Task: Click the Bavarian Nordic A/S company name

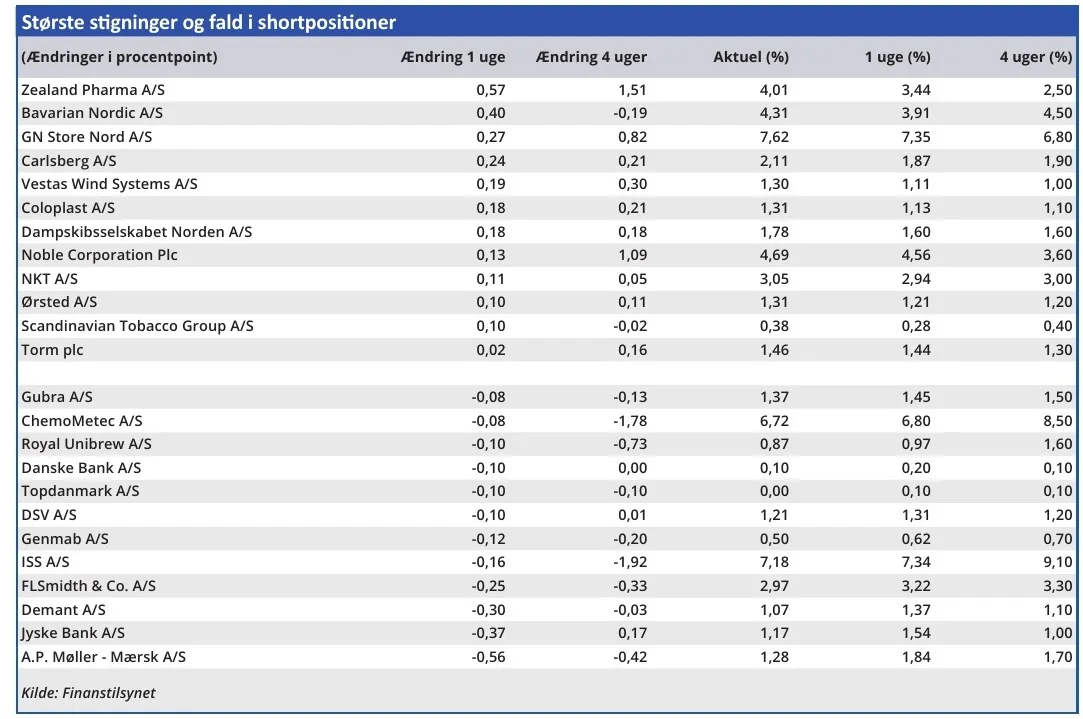Action: click(92, 113)
